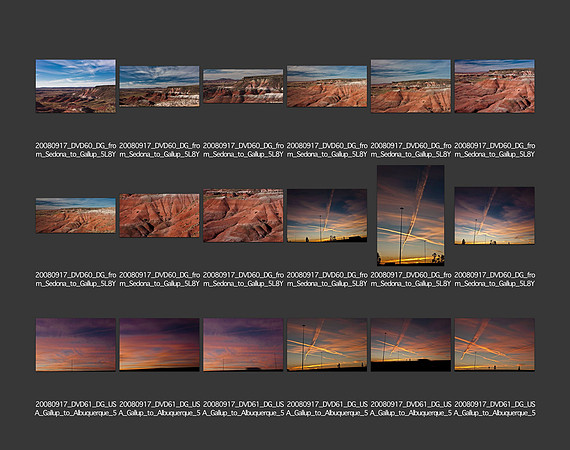The height and width of the screenshot is (450, 570).
Task: Select the close-up eroded red ridges thumbnail without sky
Action: point(159,216)
